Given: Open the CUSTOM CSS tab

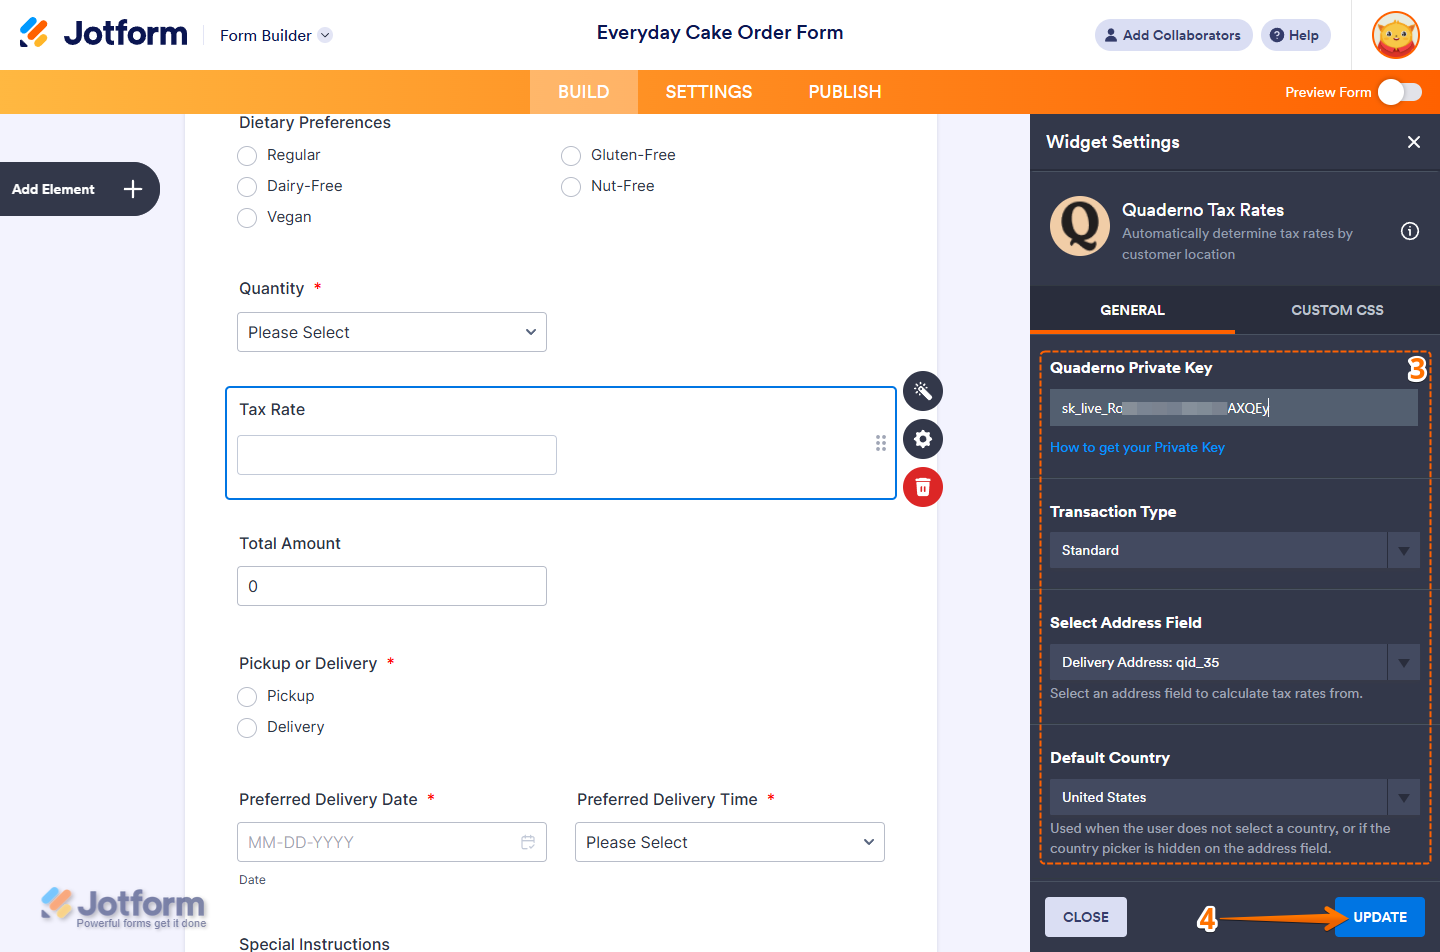Looking at the screenshot, I should coord(1337,310).
